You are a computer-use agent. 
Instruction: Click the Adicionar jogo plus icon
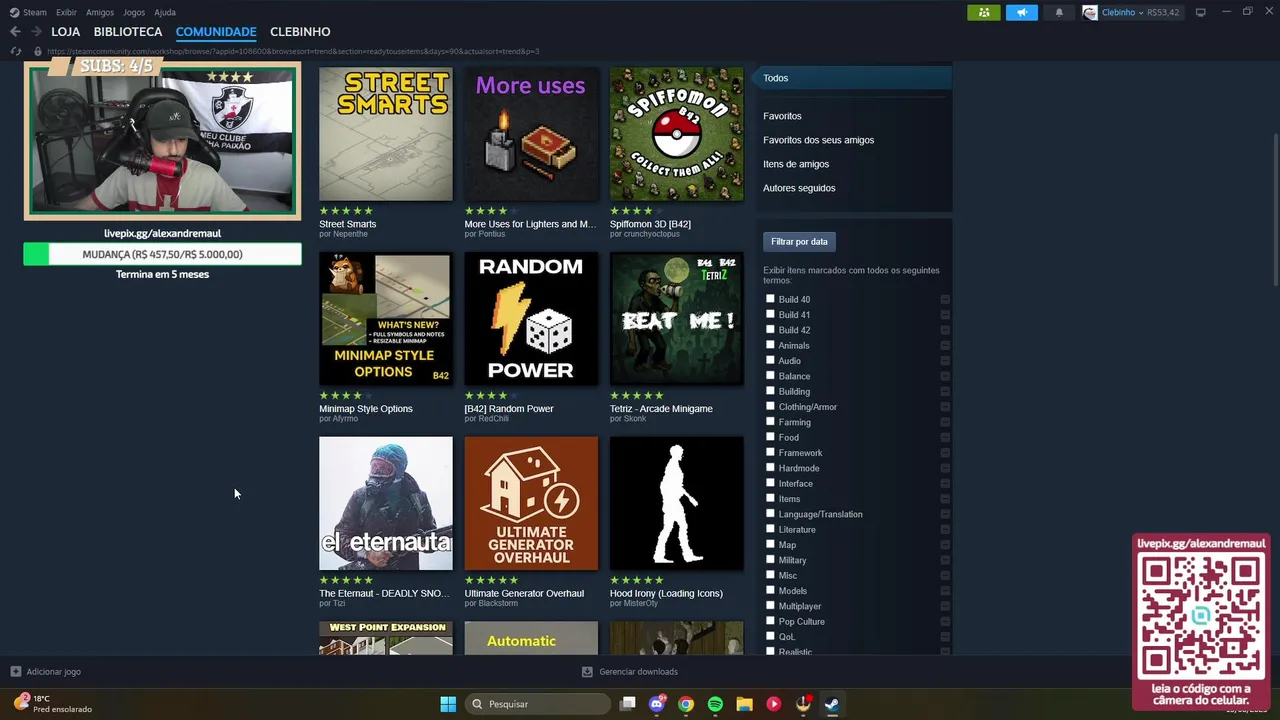tap(15, 672)
